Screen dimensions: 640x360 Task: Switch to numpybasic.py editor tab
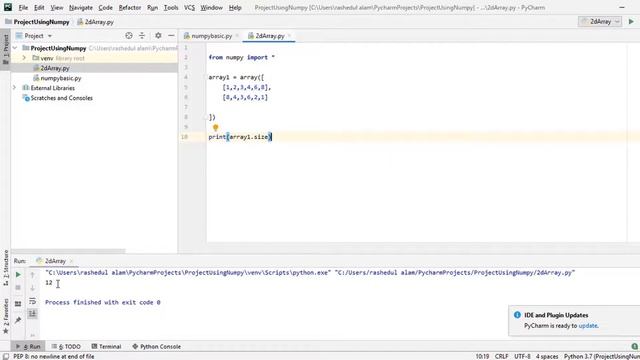coord(211,36)
